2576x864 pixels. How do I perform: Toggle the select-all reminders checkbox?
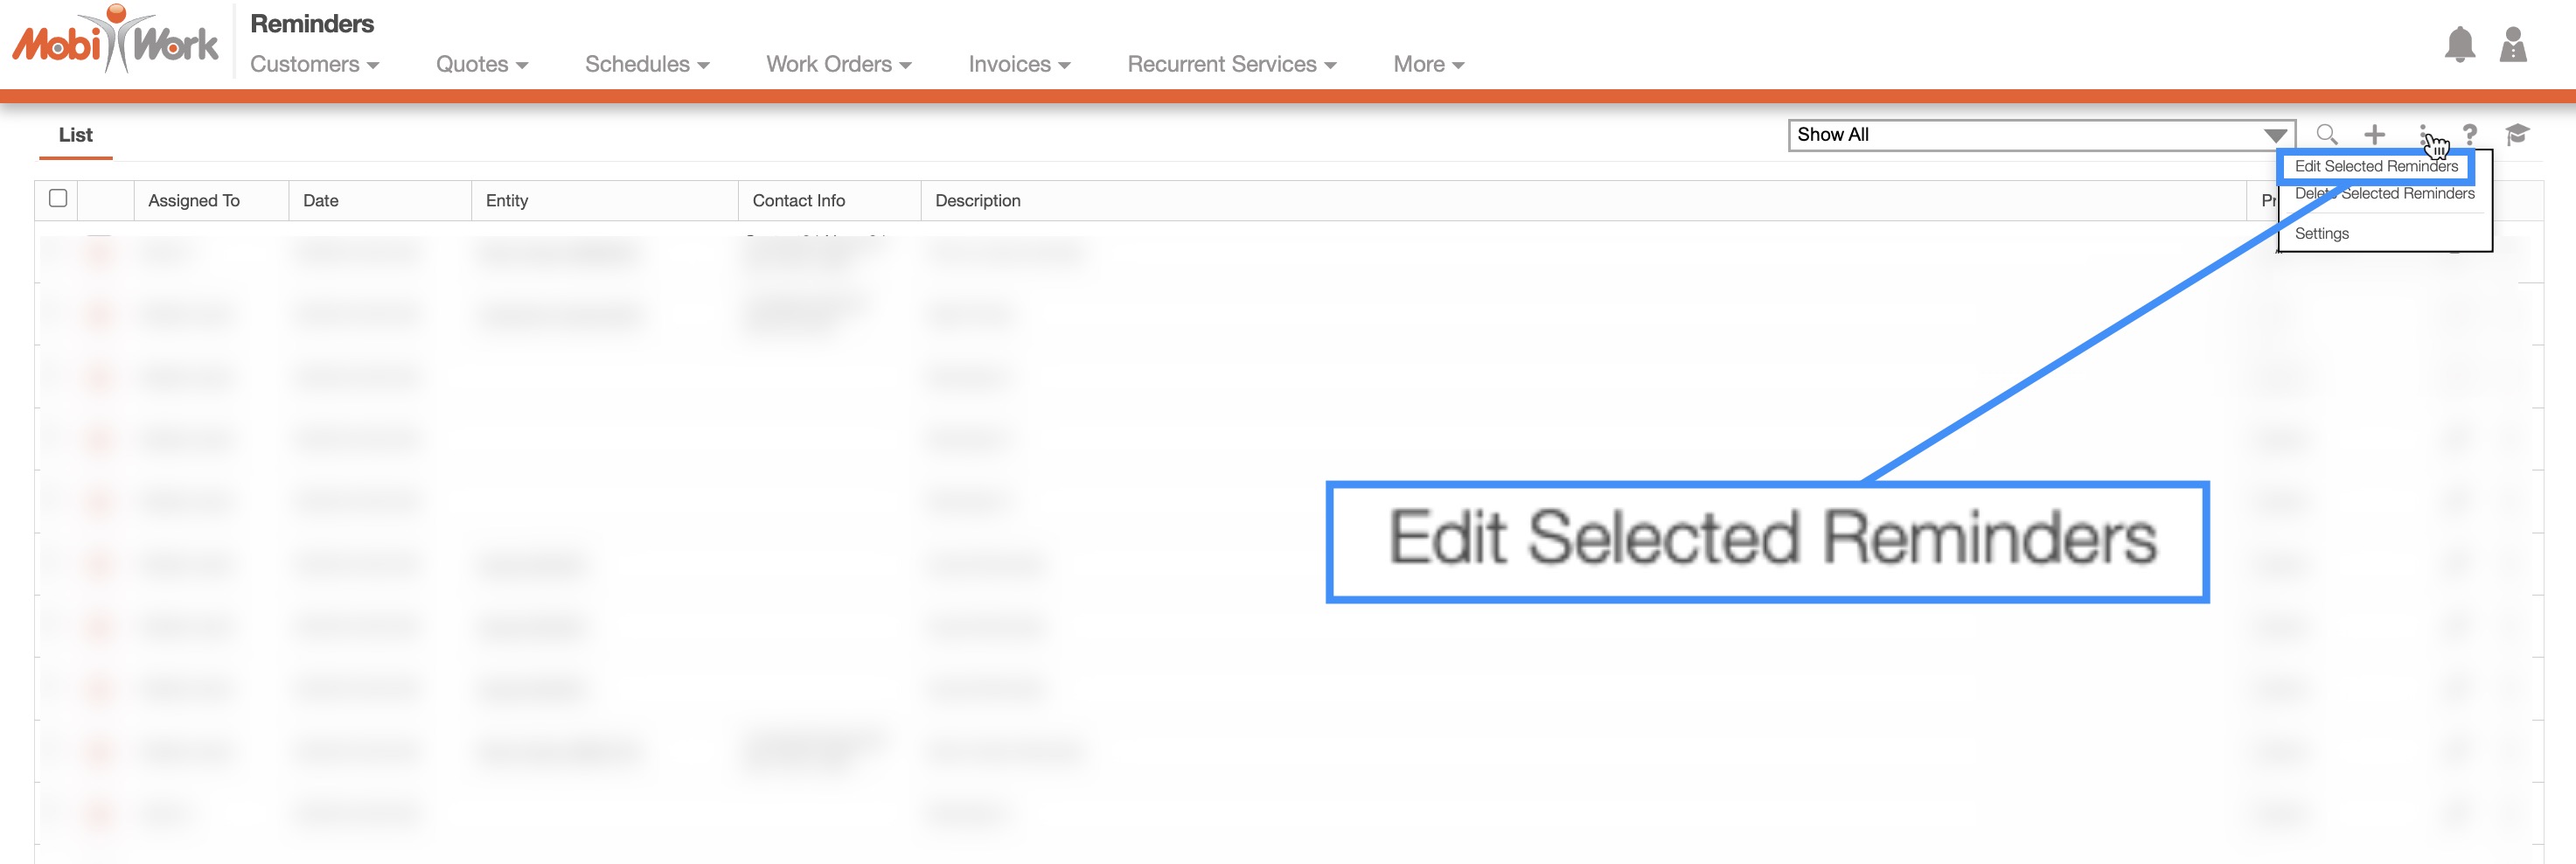pos(58,198)
